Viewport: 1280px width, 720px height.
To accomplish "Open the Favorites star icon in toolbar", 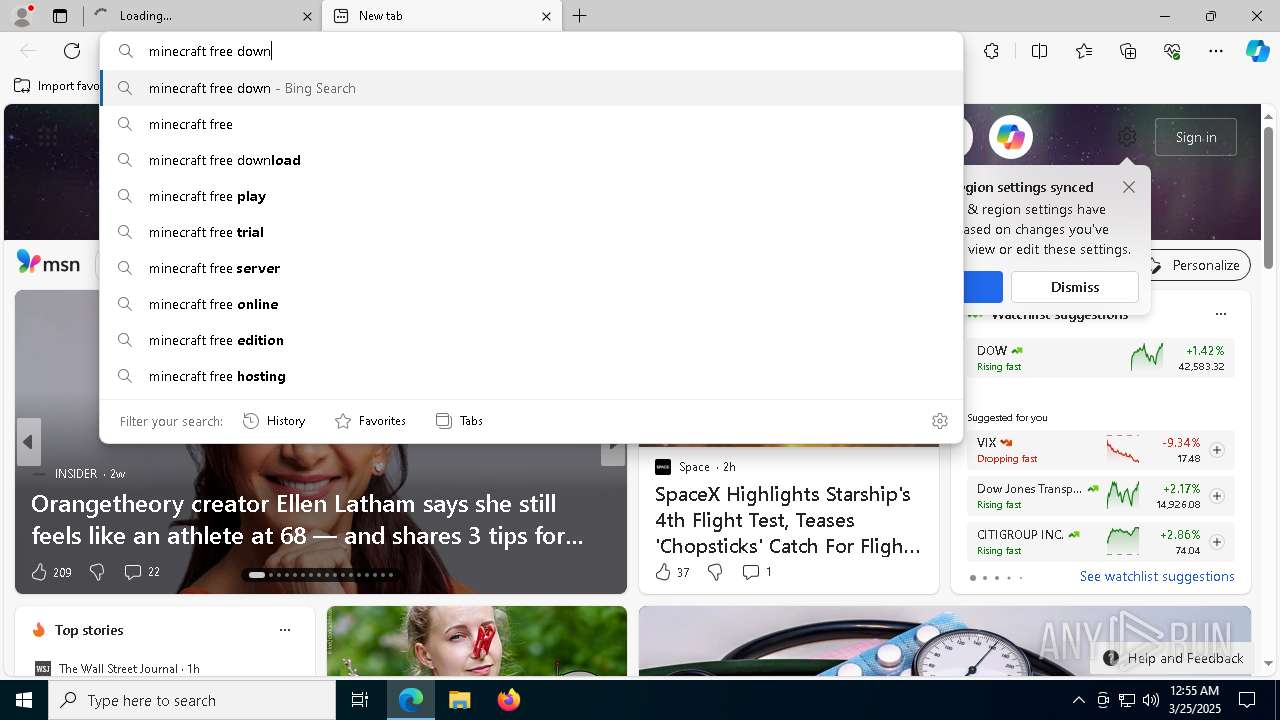I will click(x=1084, y=51).
